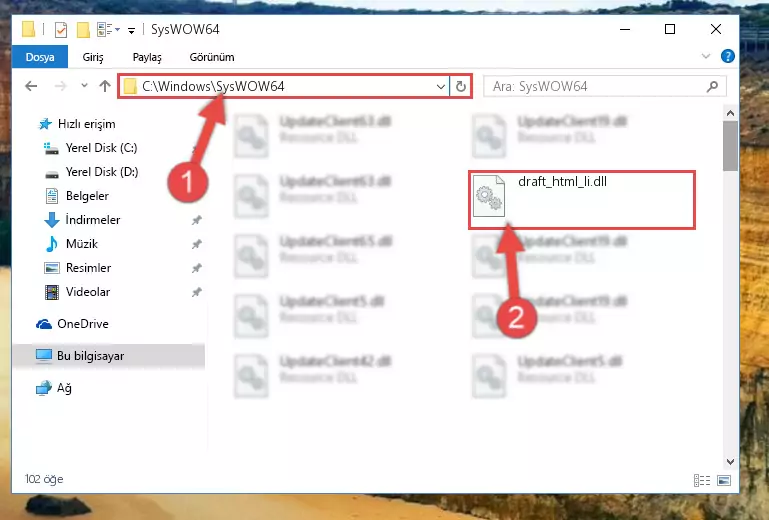Open Videolar in navigation pane

pyautogui.click(x=88, y=292)
